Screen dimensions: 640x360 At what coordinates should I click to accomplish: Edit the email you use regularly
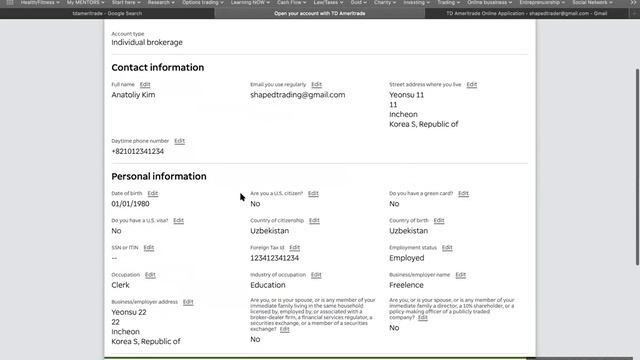[x=316, y=84]
